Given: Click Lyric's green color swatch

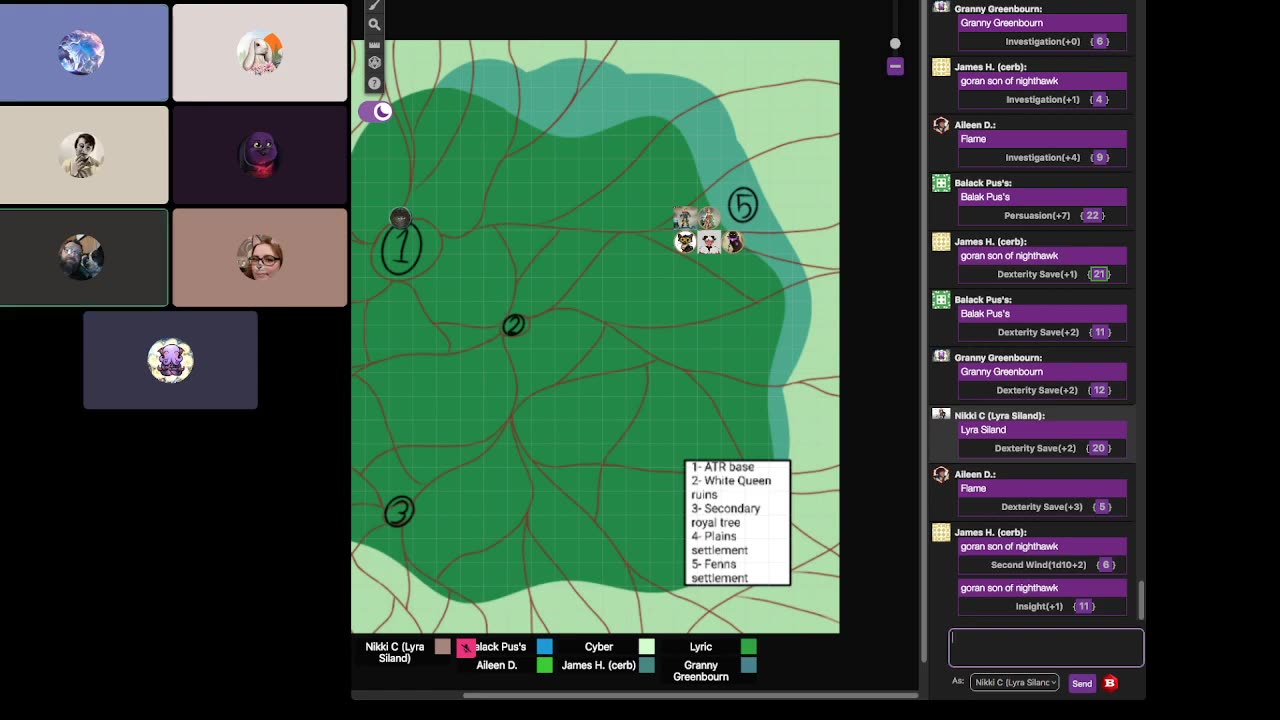Looking at the screenshot, I should coord(749,647).
